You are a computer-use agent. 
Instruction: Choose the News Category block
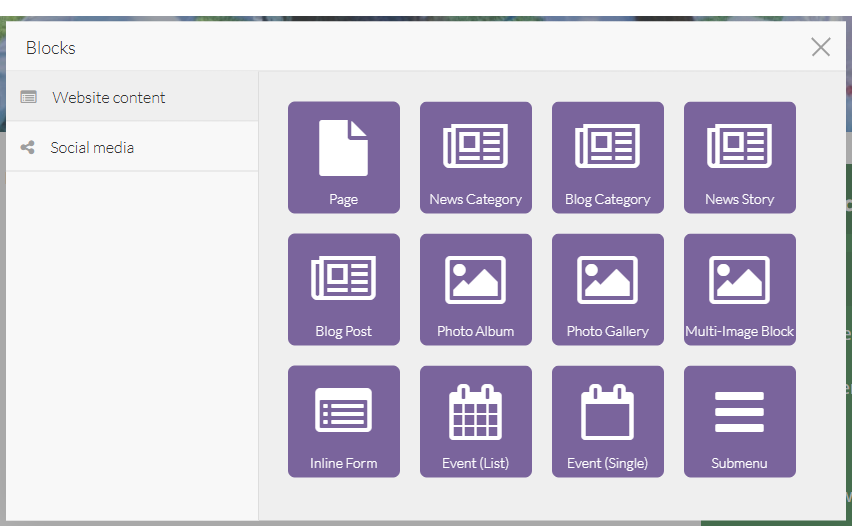tap(475, 157)
